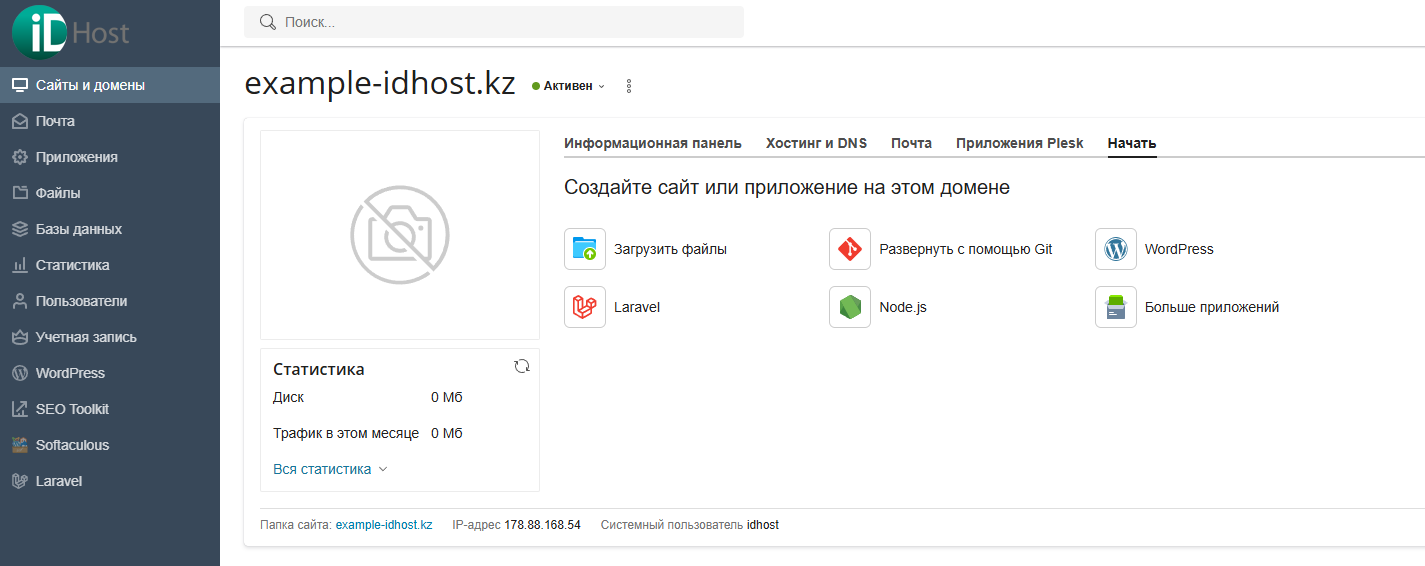Refresh the Статистика panel
This screenshot has width=1425, height=566.
521,366
